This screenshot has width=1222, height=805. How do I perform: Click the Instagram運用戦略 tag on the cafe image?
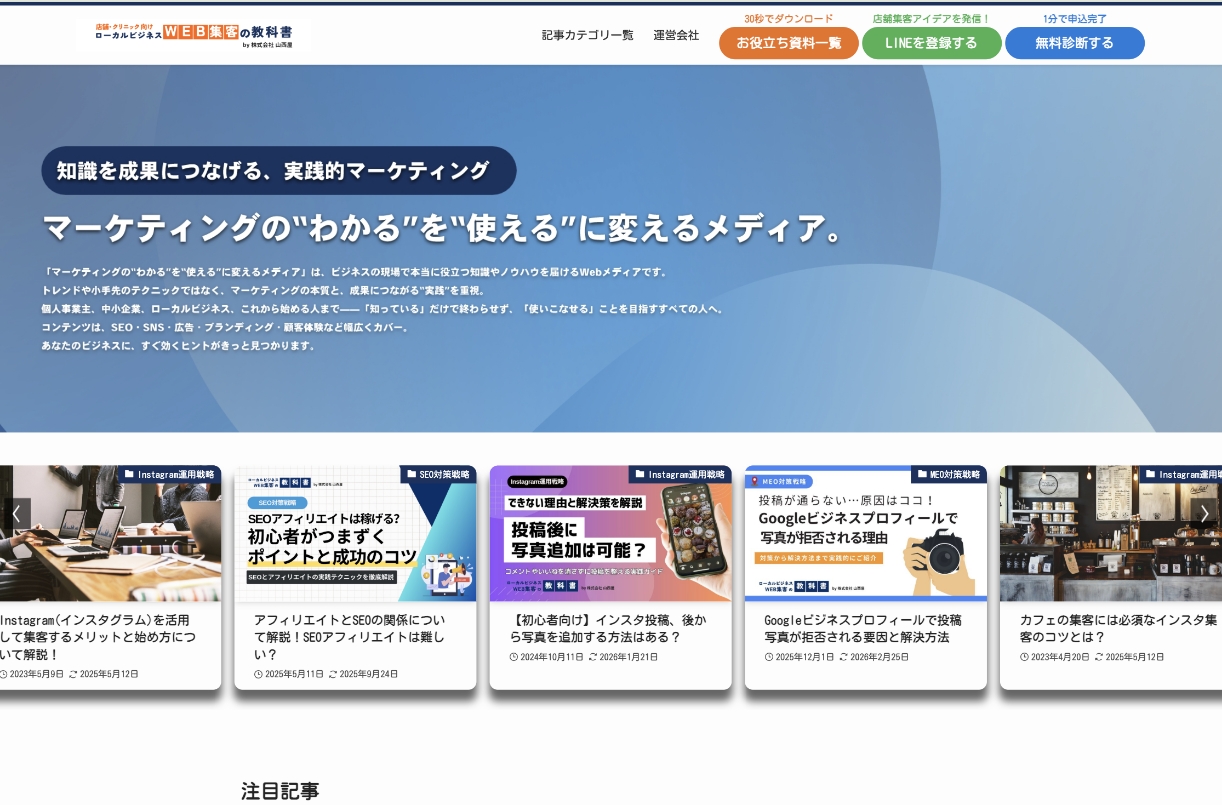[x=1186, y=474]
